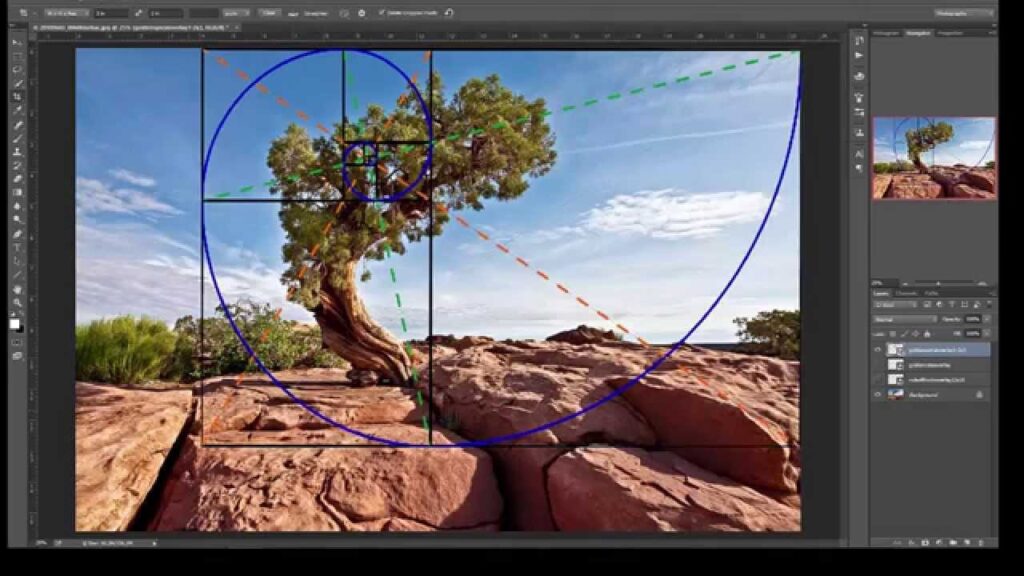
Task: Switch to the Channels tab
Action: [x=905, y=293]
